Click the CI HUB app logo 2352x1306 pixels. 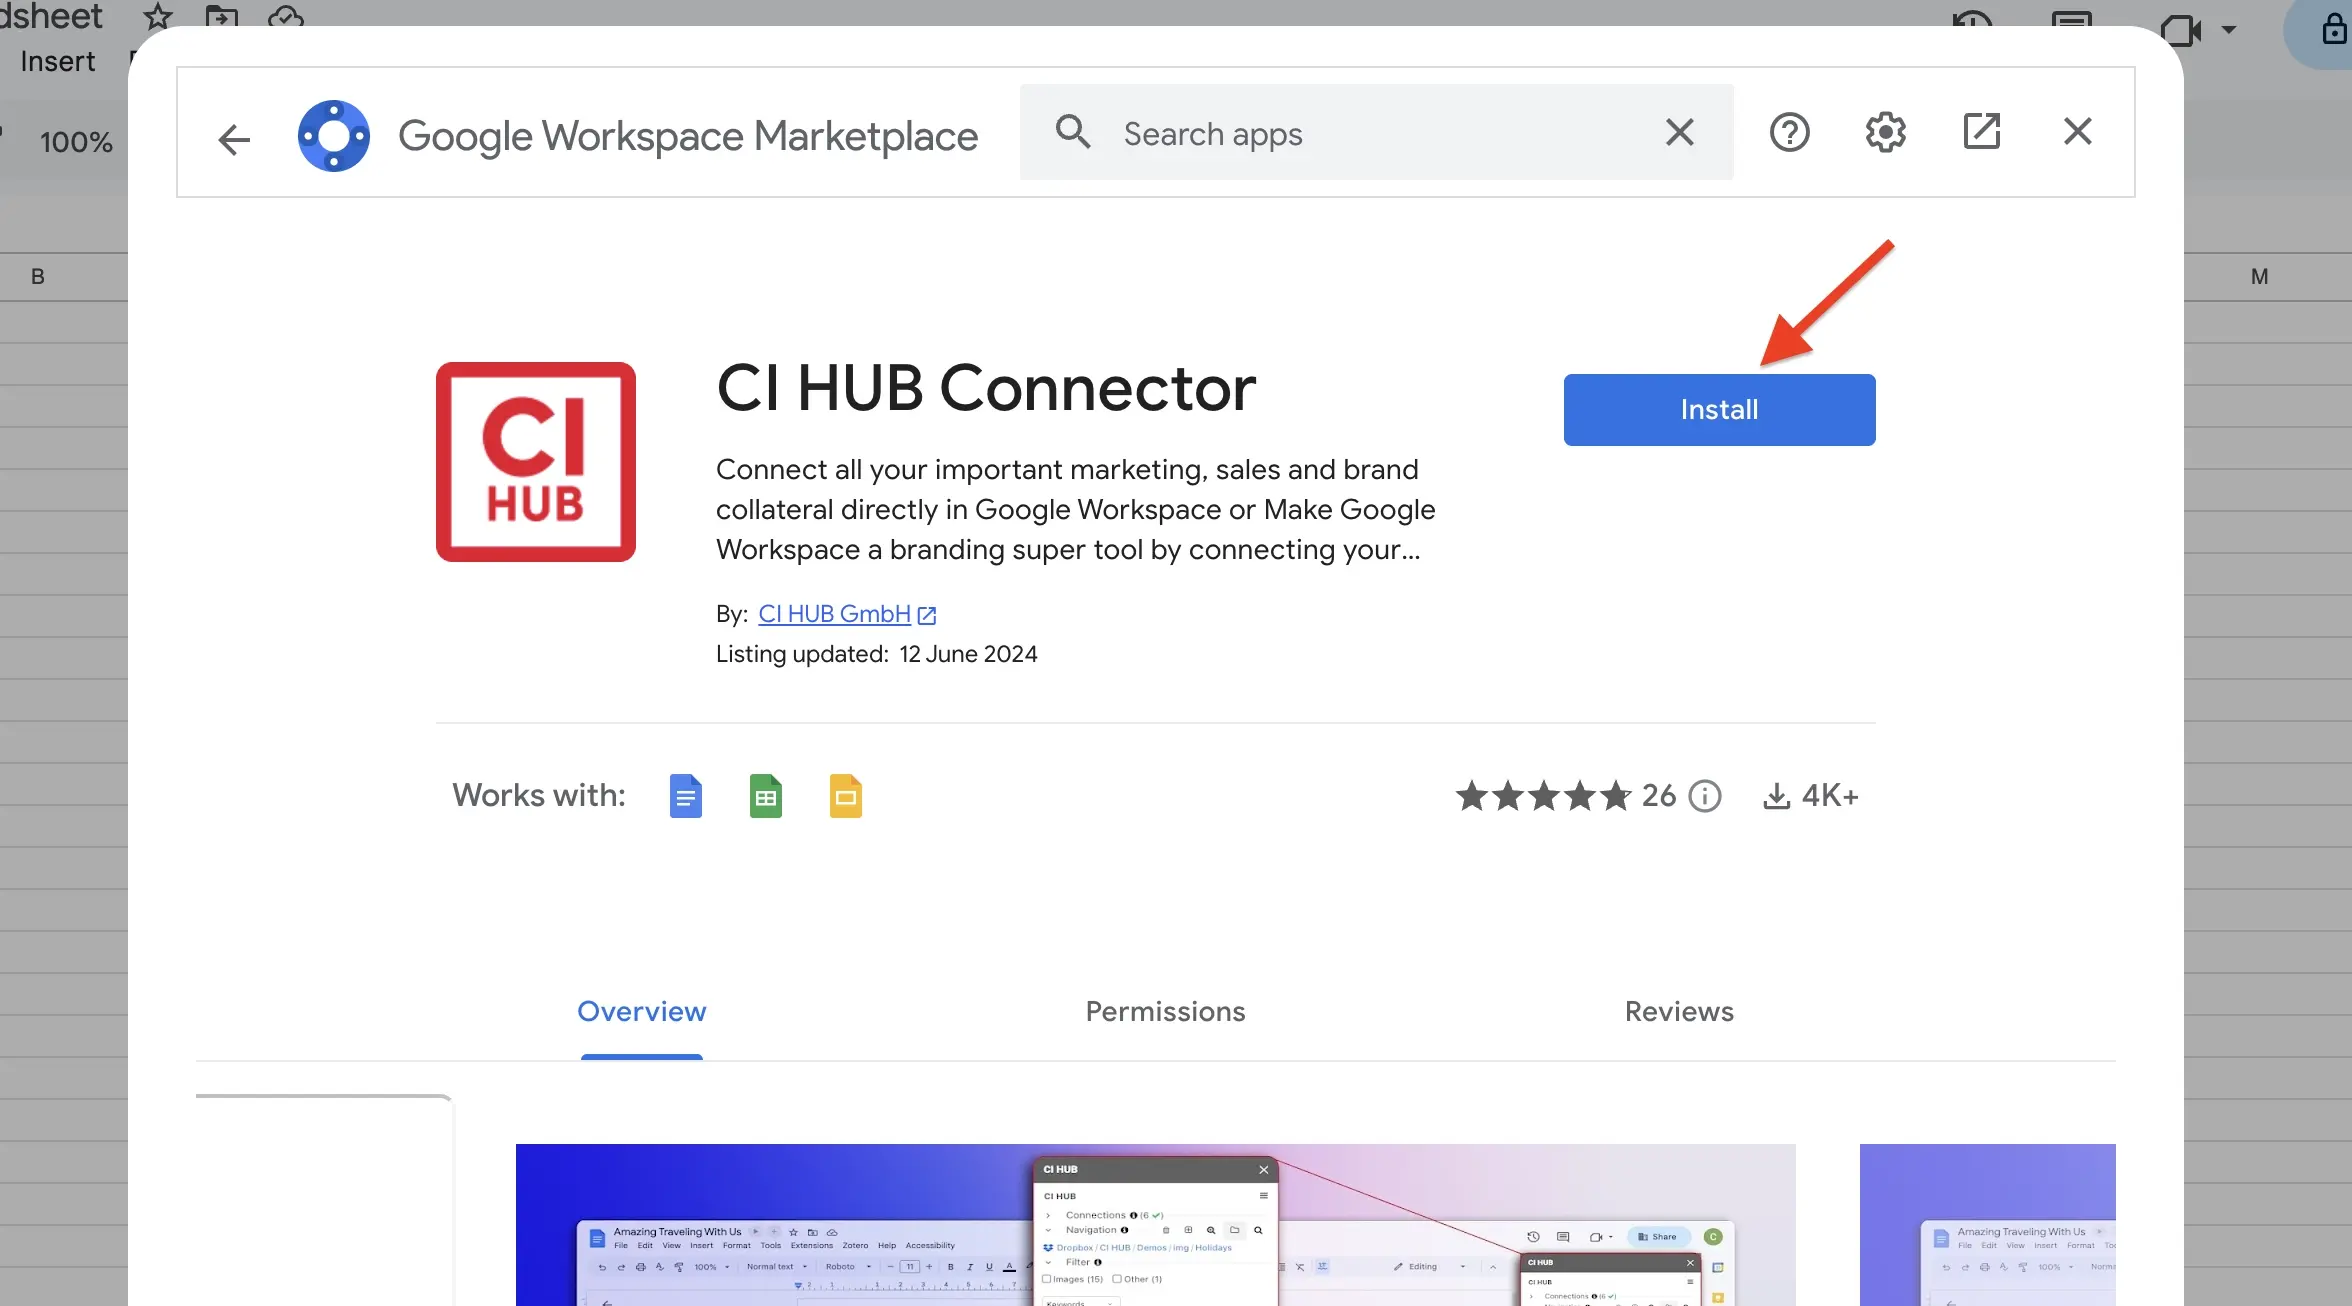coord(536,462)
